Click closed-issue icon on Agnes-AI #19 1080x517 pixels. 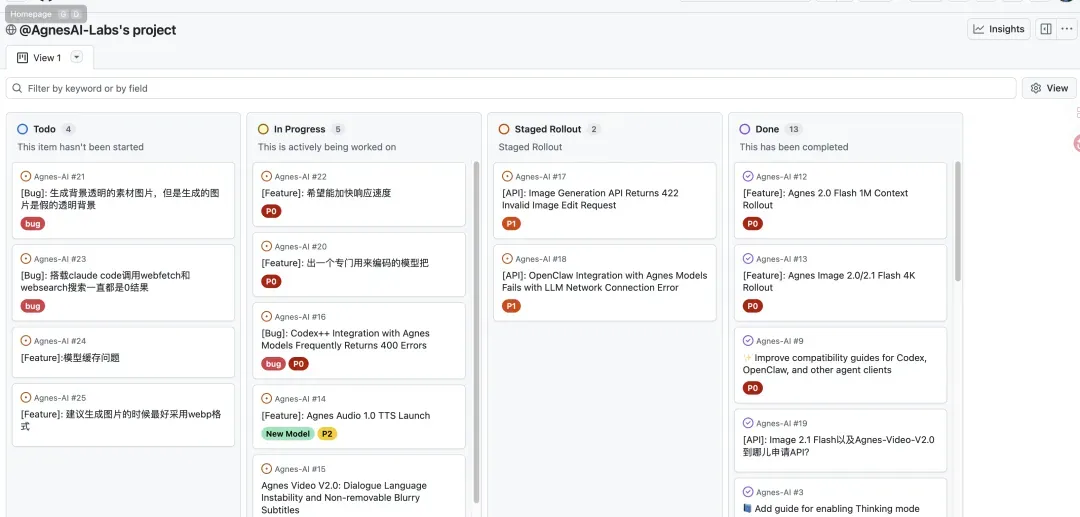[x=748, y=423]
